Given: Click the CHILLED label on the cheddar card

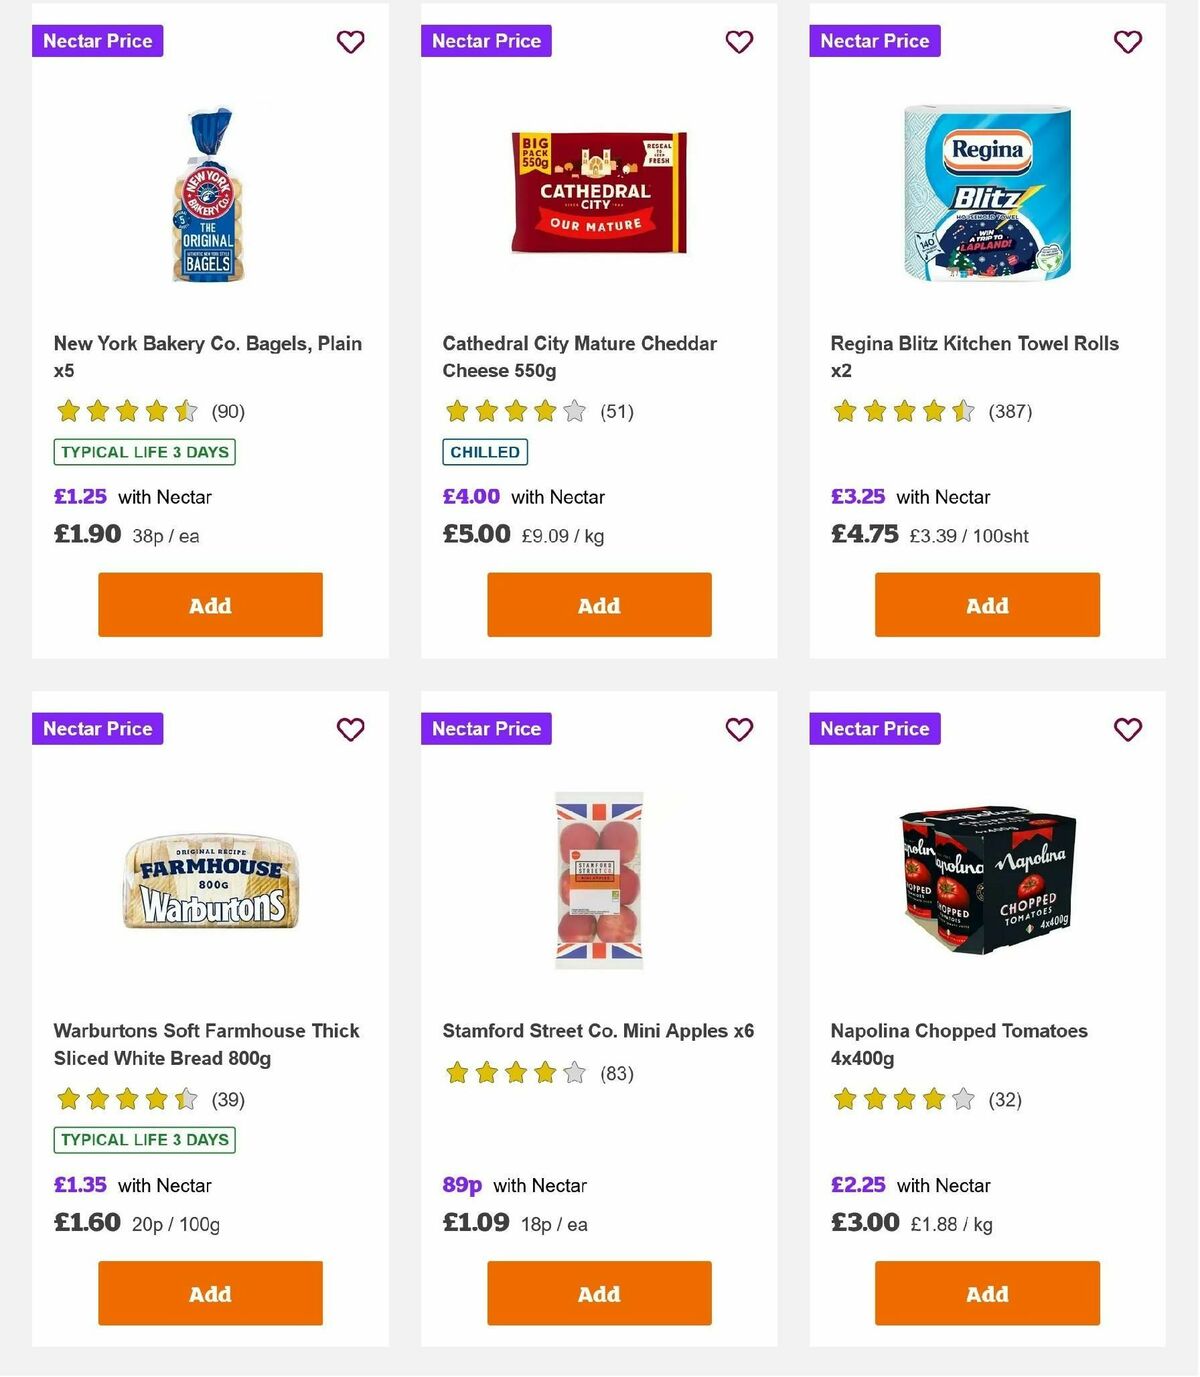Looking at the screenshot, I should [x=485, y=452].
